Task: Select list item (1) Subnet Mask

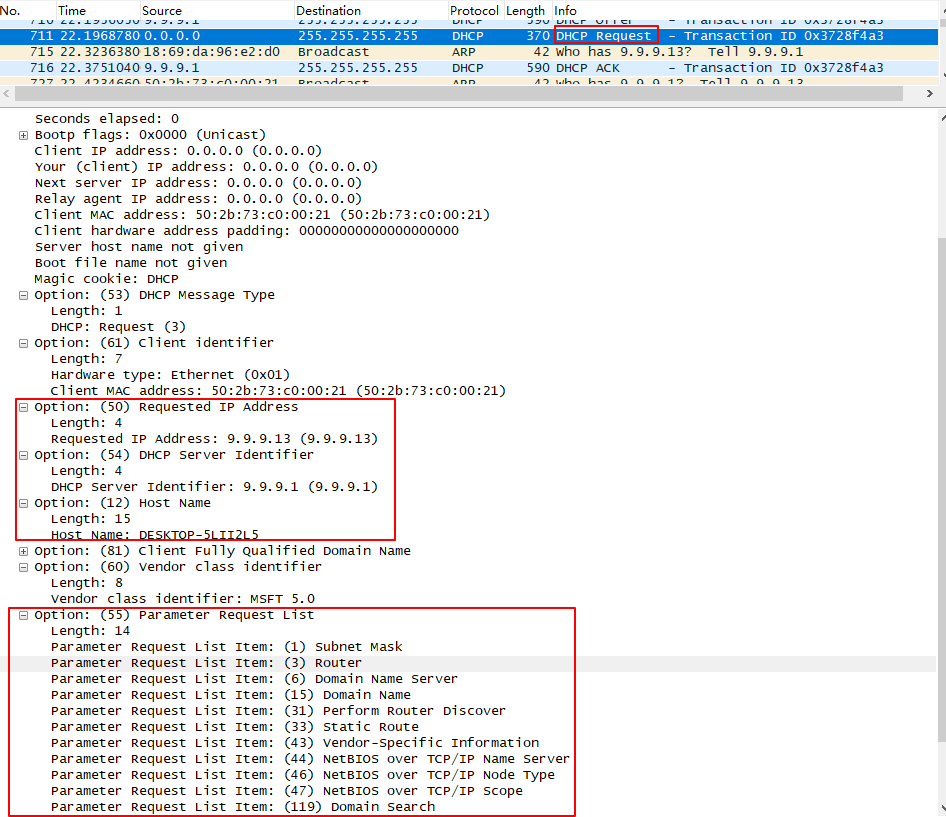Action: click(227, 647)
